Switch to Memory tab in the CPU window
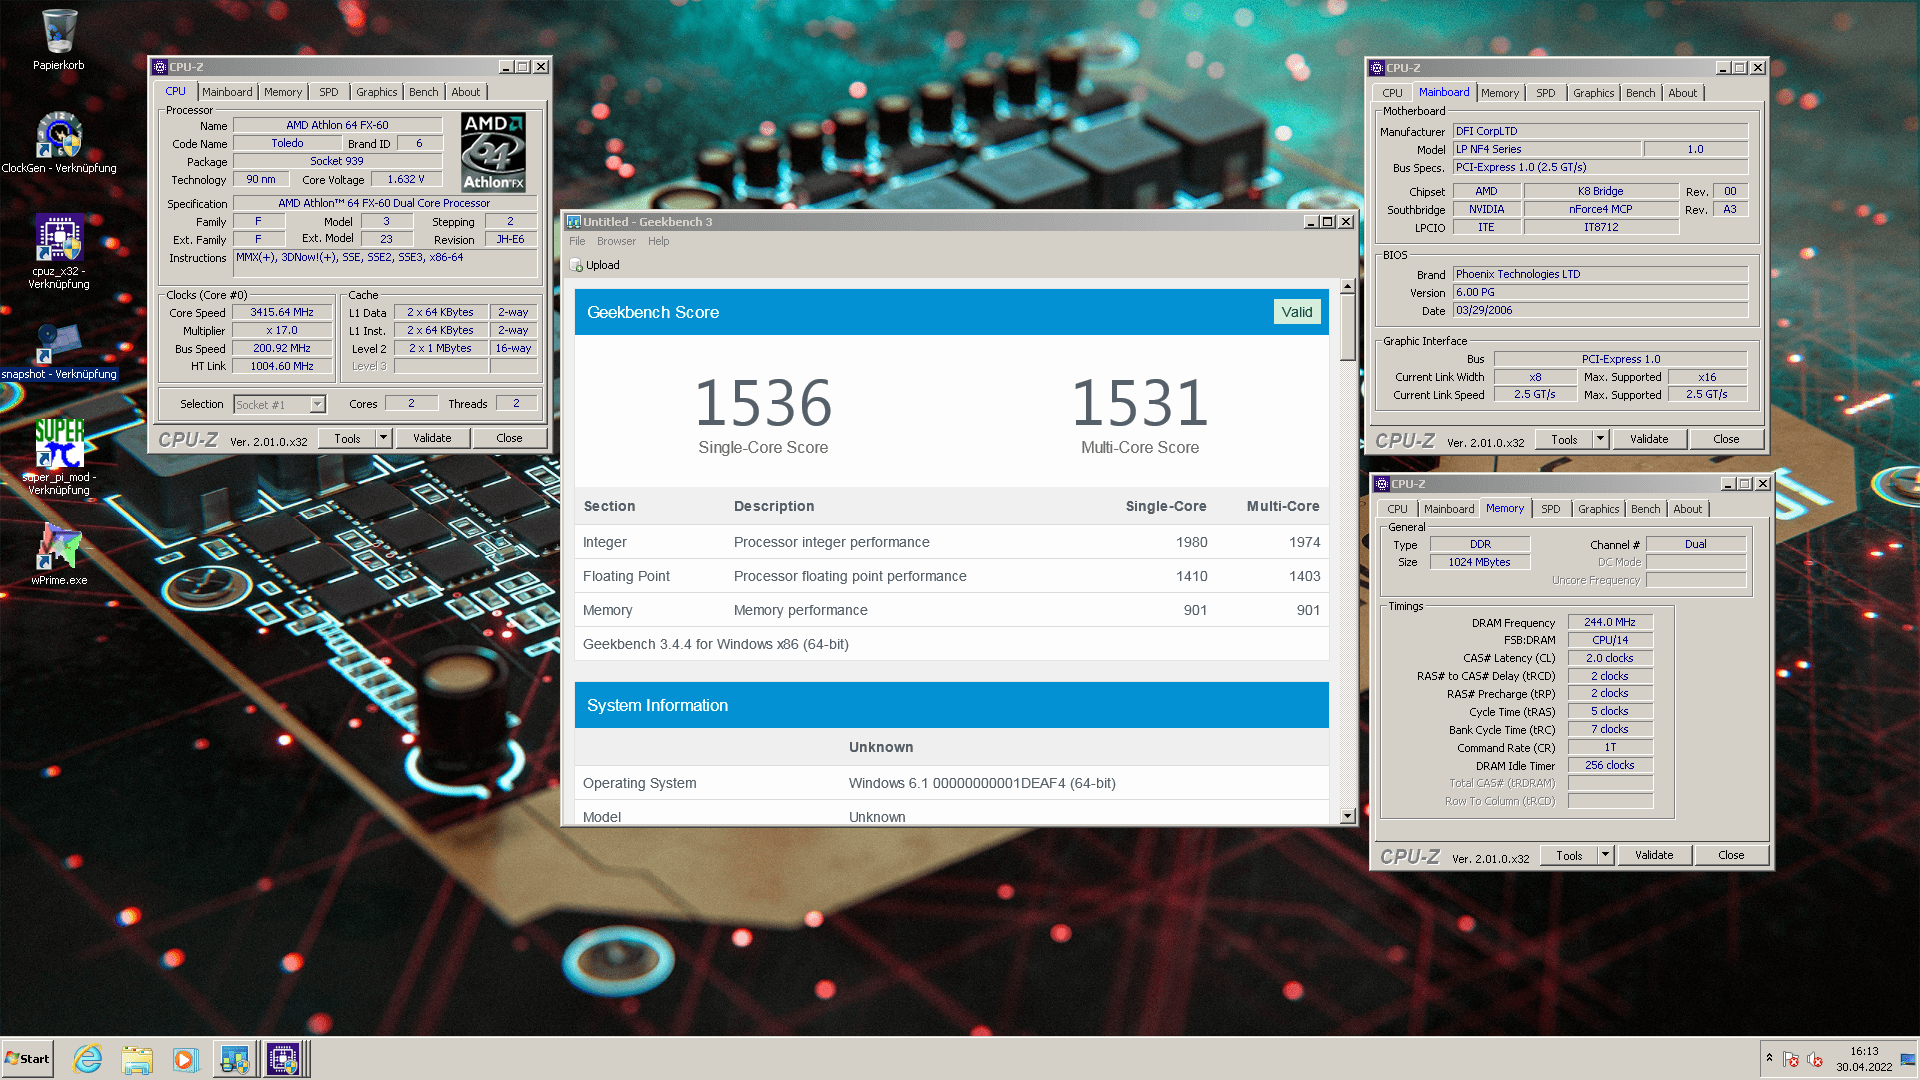1920x1080 pixels. point(283,92)
